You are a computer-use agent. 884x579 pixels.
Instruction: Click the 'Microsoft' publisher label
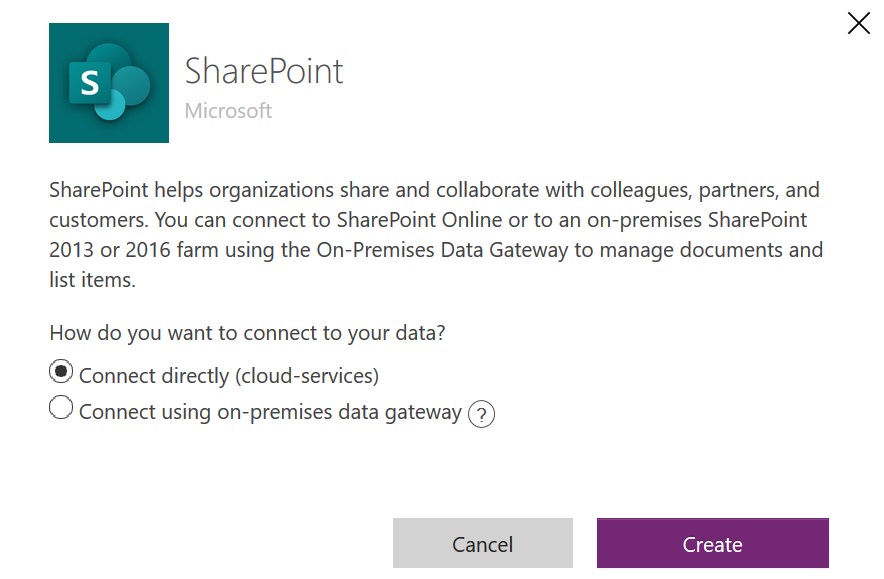click(227, 110)
